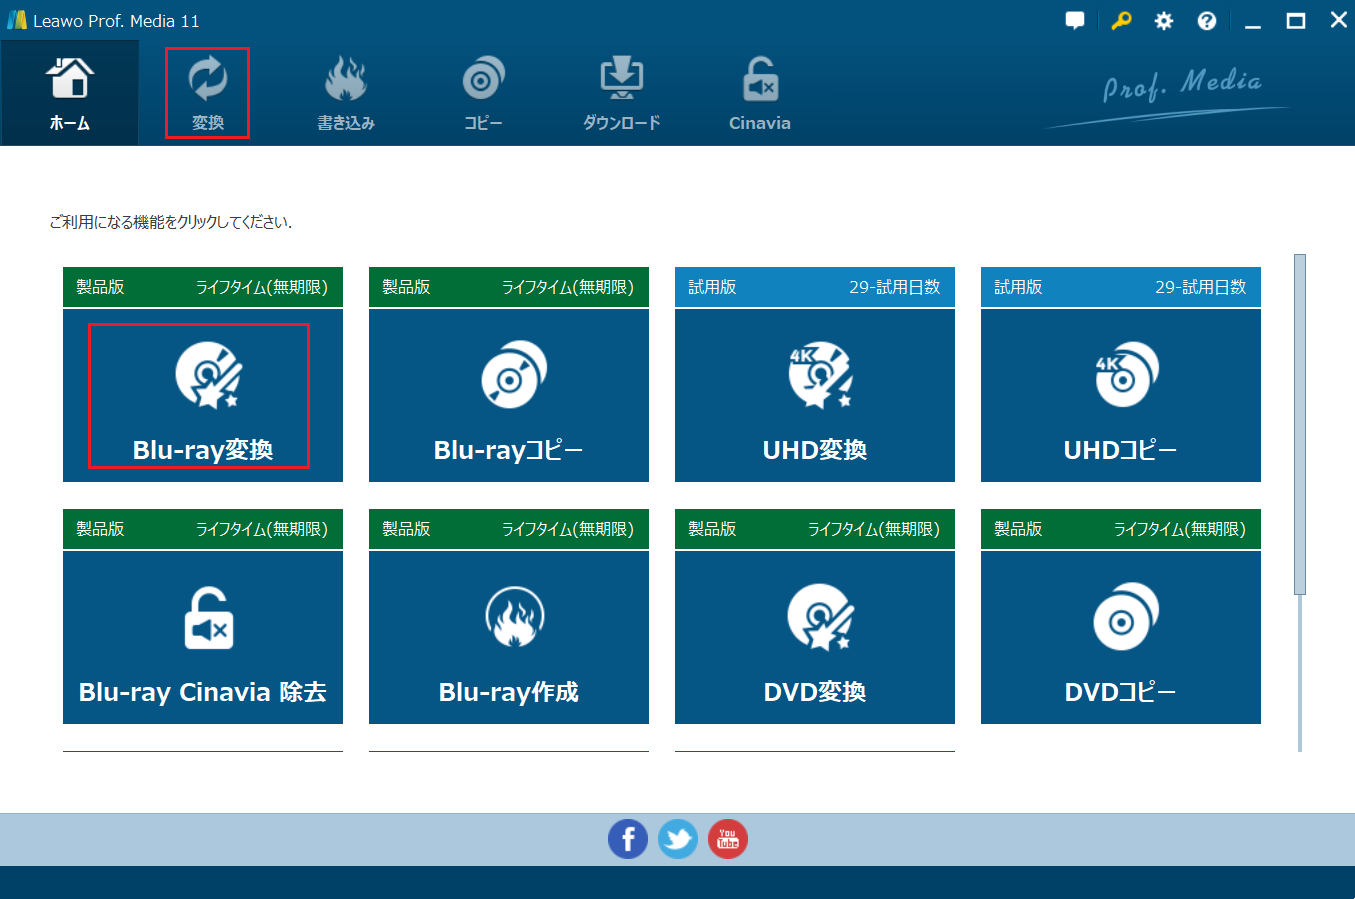The width and height of the screenshot is (1355, 899).
Task: Switch to the ダウンロード tab
Action: coord(621,92)
